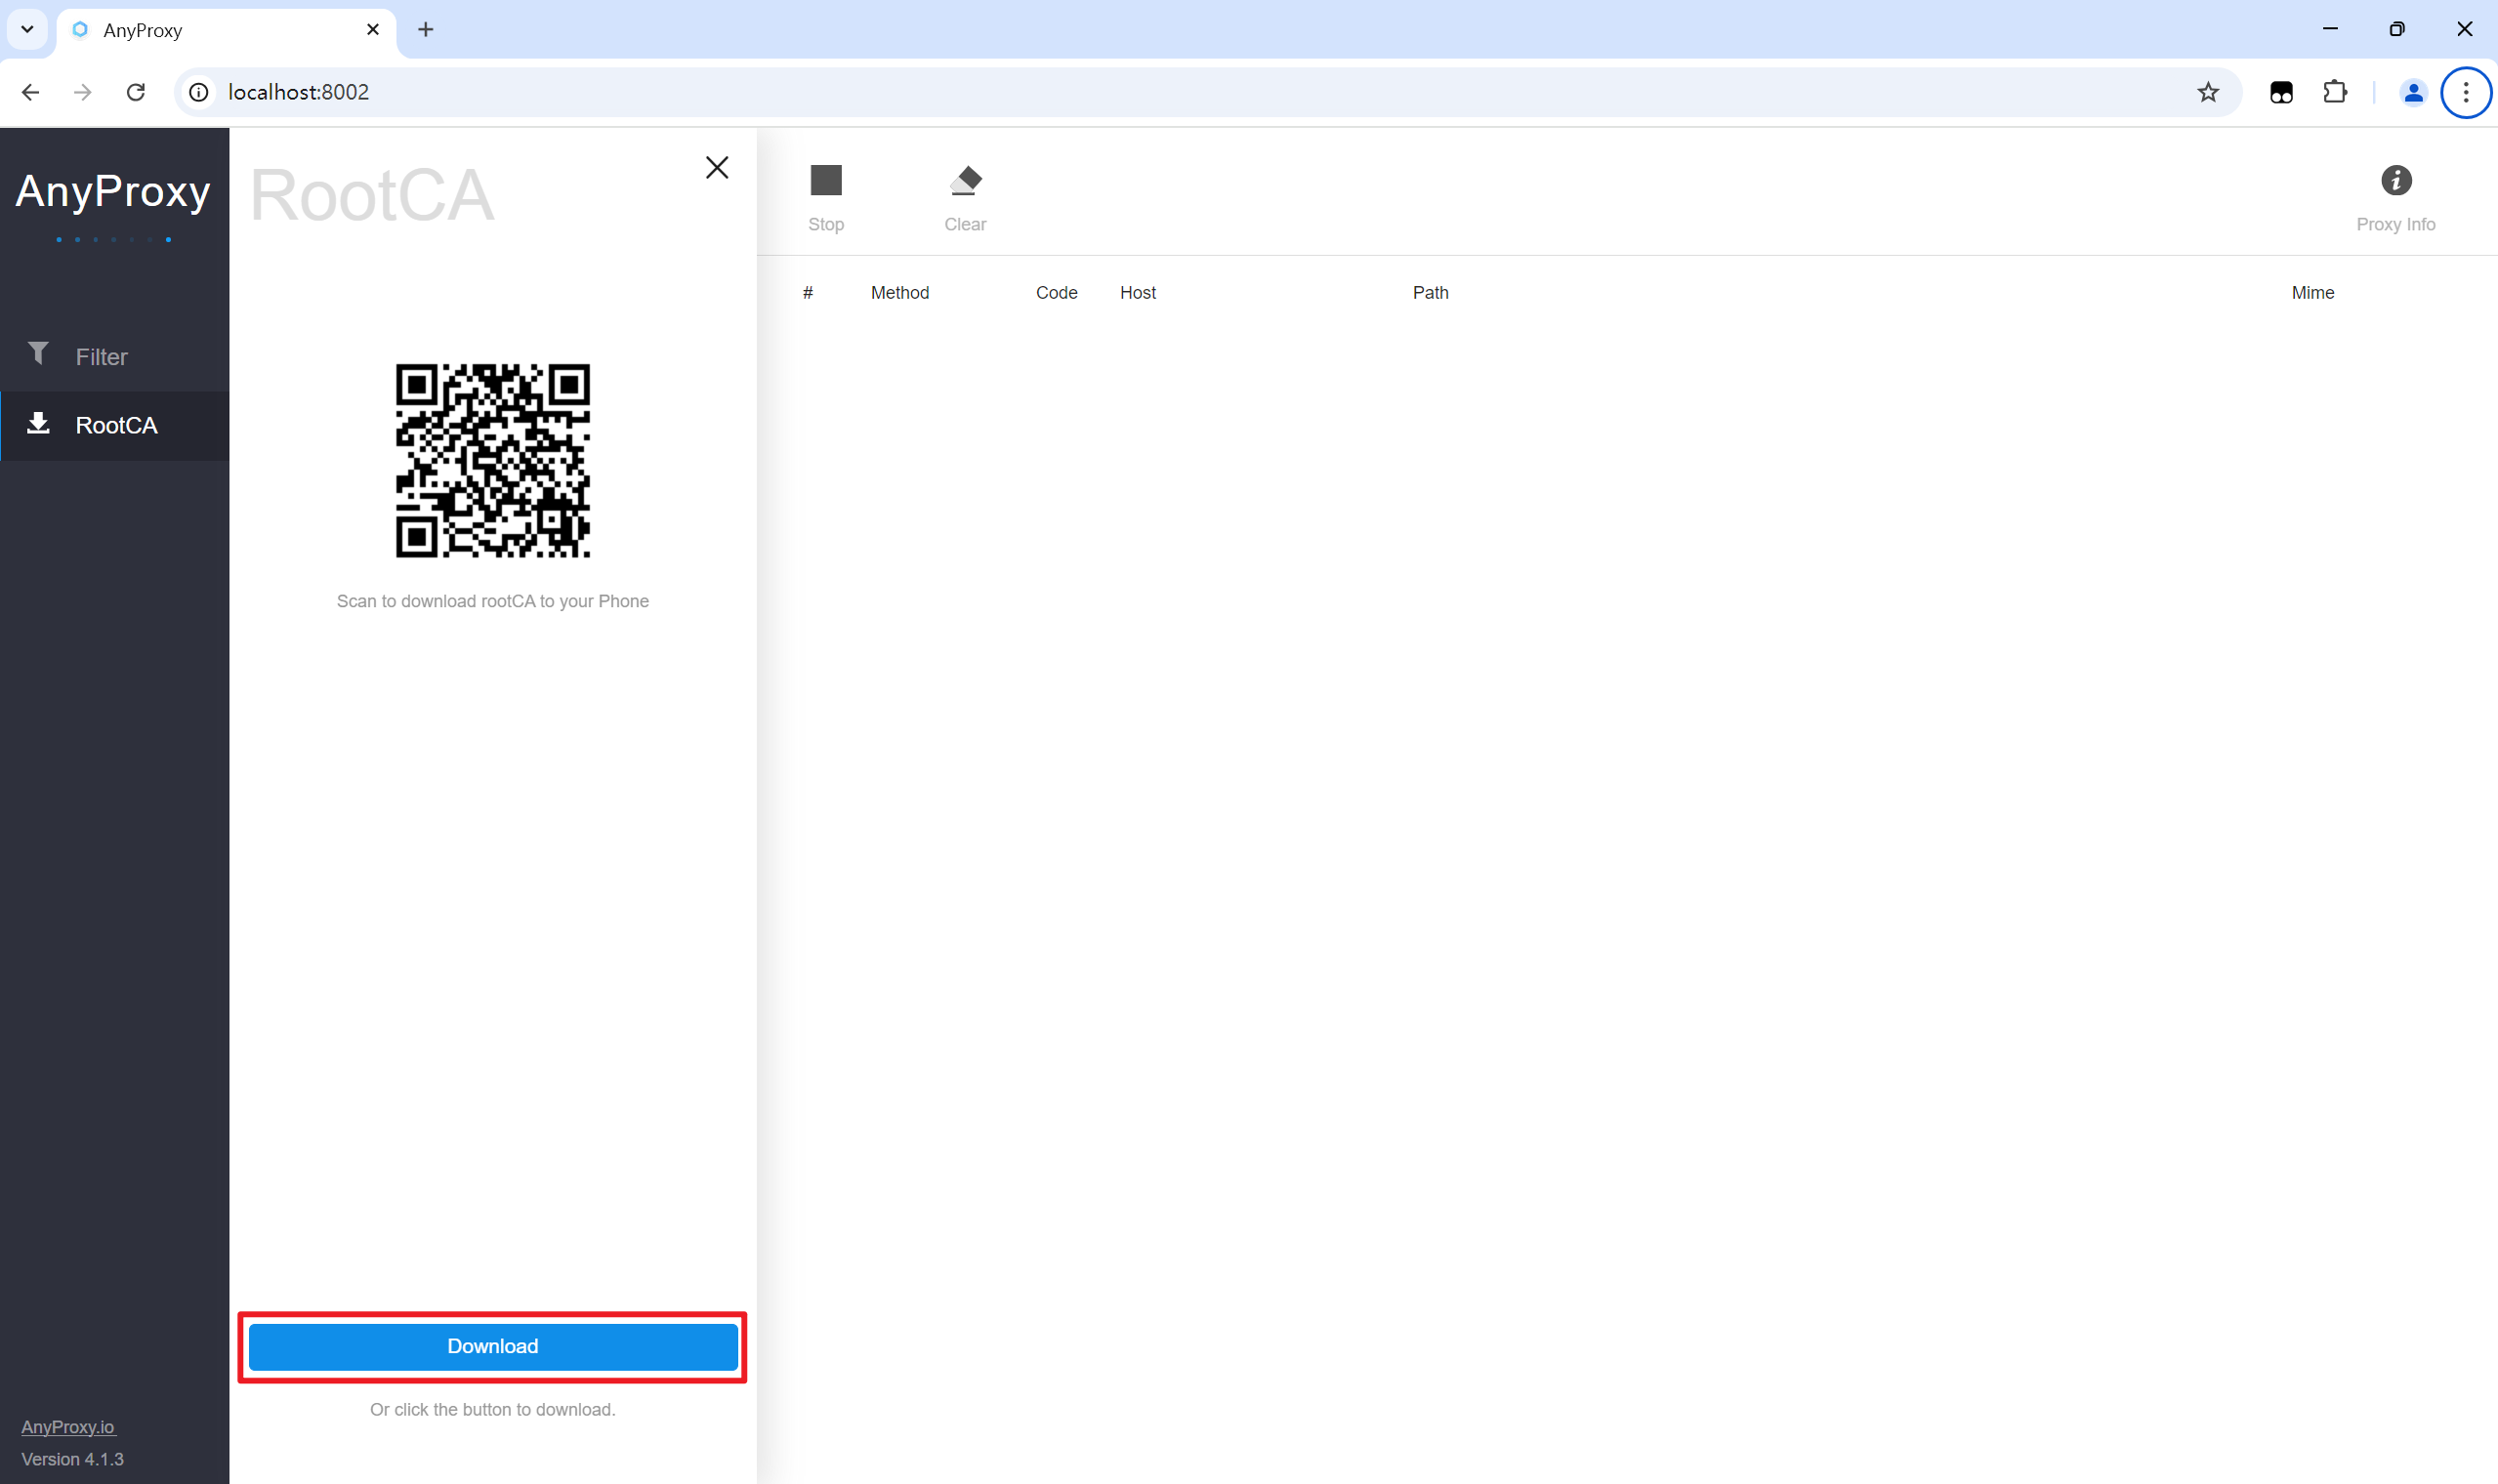
Task: Click the Mime column header
Action: point(2312,292)
